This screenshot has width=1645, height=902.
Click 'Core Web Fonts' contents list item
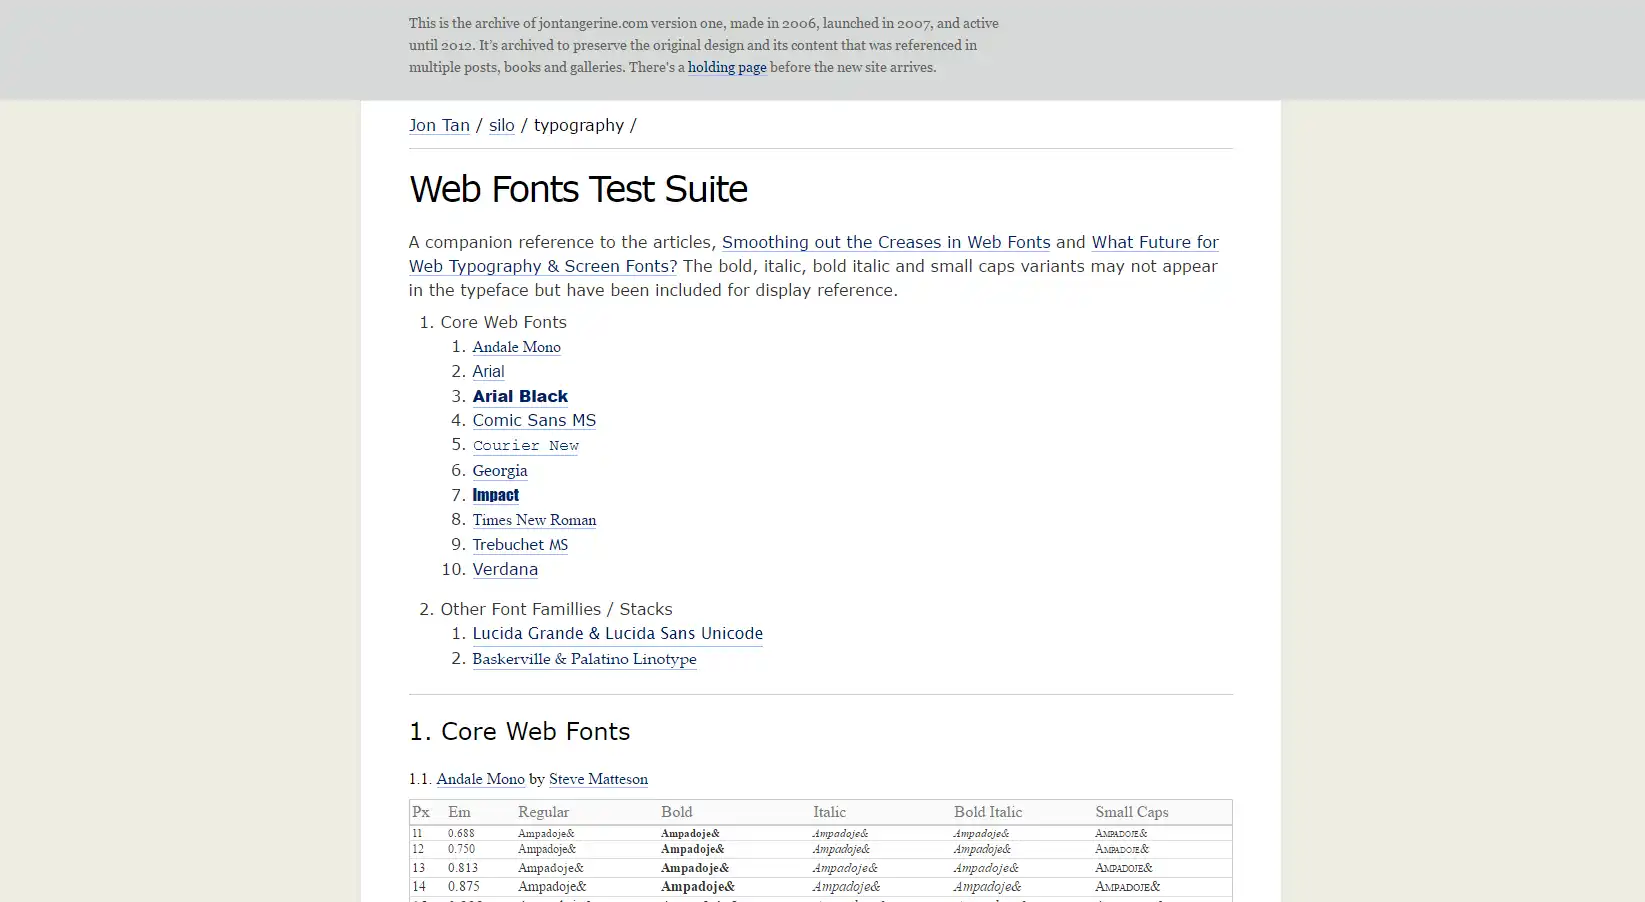503,322
